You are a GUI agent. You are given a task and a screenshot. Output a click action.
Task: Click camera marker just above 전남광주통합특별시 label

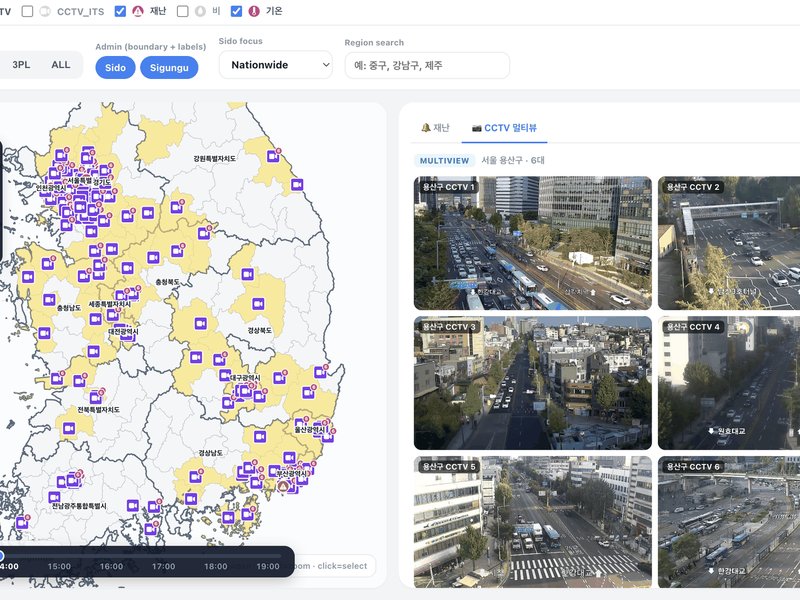[54, 497]
